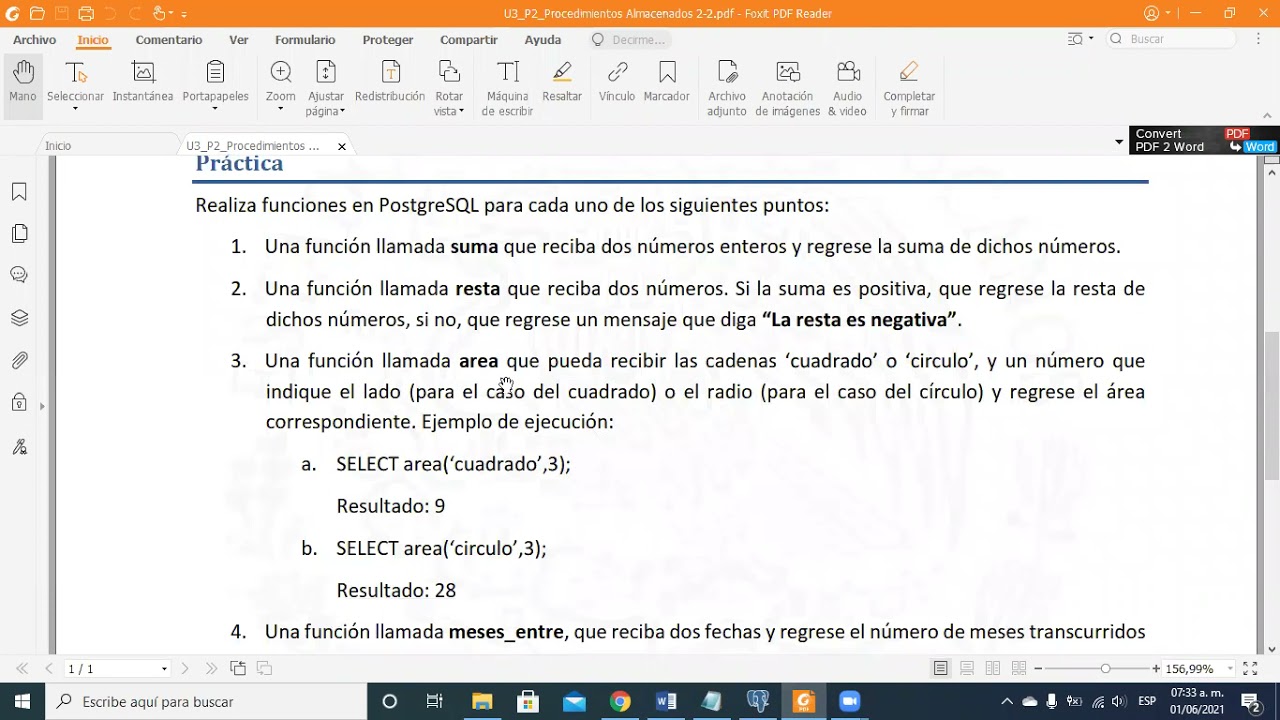The height and width of the screenshot is (720, 1280).
Task: Click the Instantánea snapshot tool
Action: point(143,83)
